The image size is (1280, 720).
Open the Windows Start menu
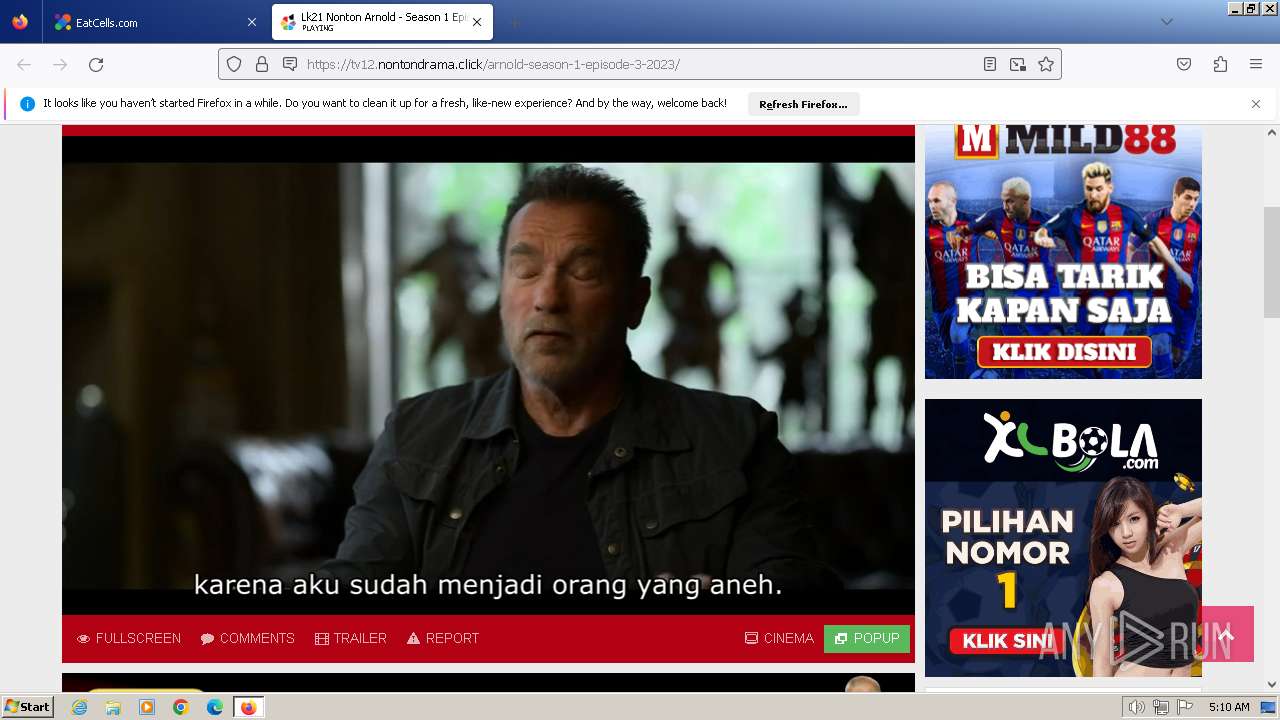click(27, 707)
